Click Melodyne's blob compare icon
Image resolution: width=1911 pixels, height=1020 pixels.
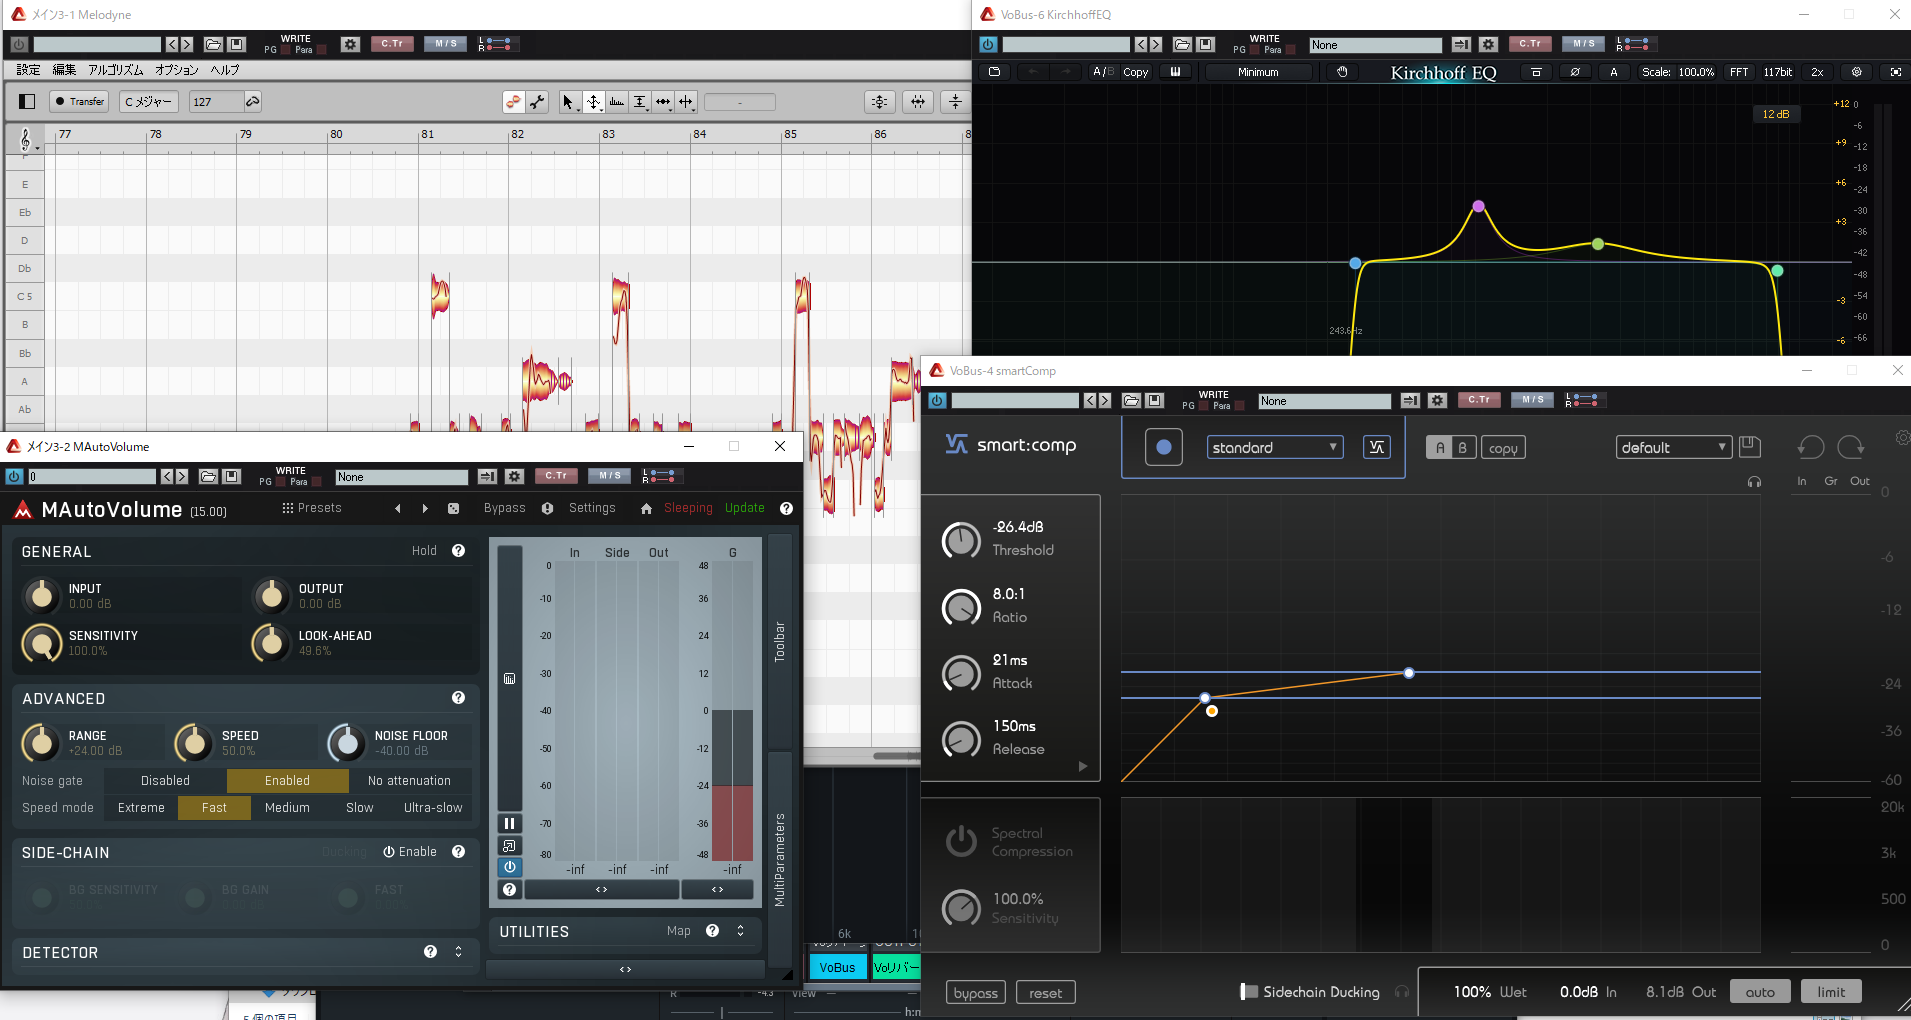[x=513, y=102]
